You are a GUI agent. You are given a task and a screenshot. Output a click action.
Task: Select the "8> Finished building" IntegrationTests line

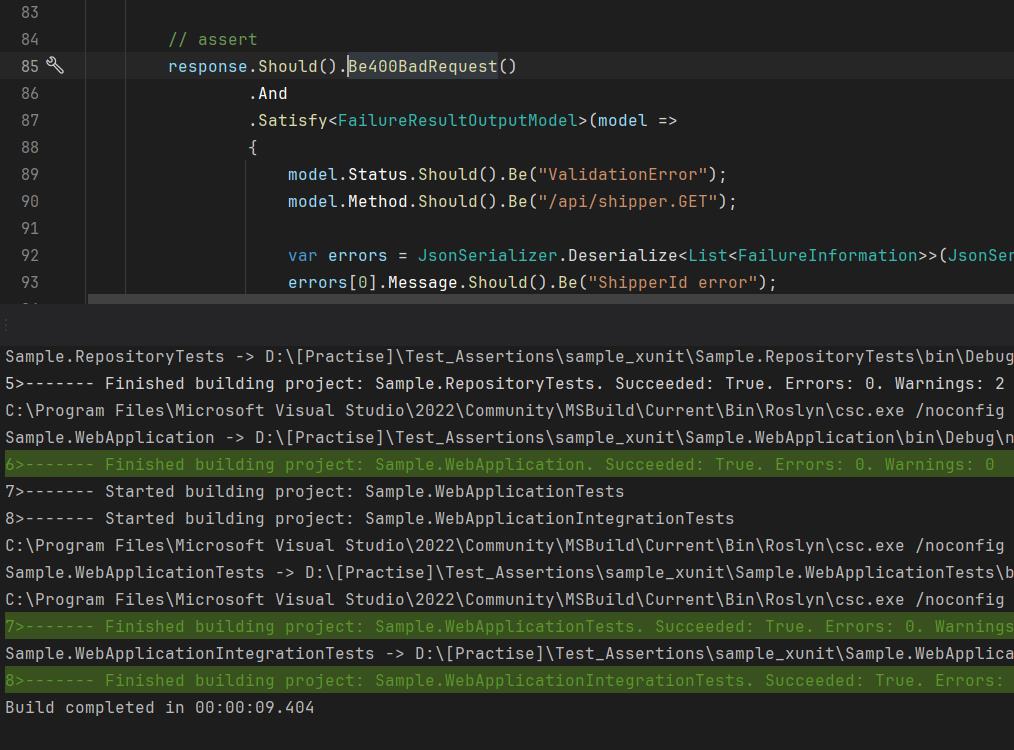(x=500, y=680)
